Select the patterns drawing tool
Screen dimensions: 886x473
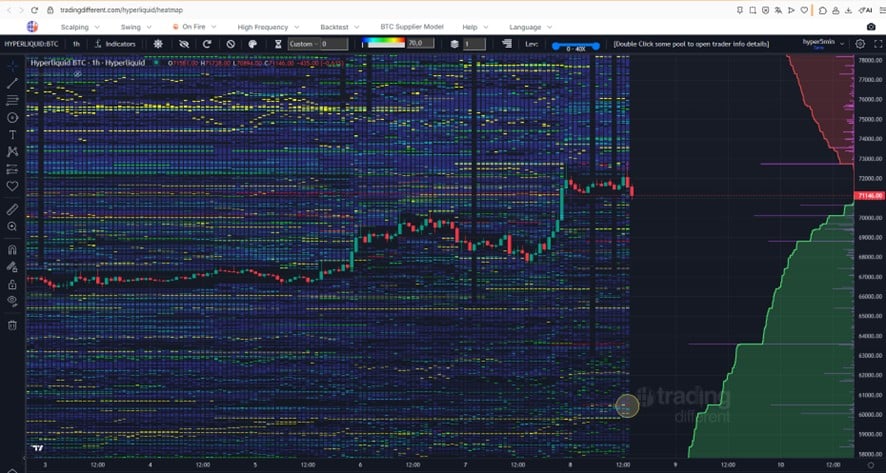pyautogui.click(x=12, y=151)
